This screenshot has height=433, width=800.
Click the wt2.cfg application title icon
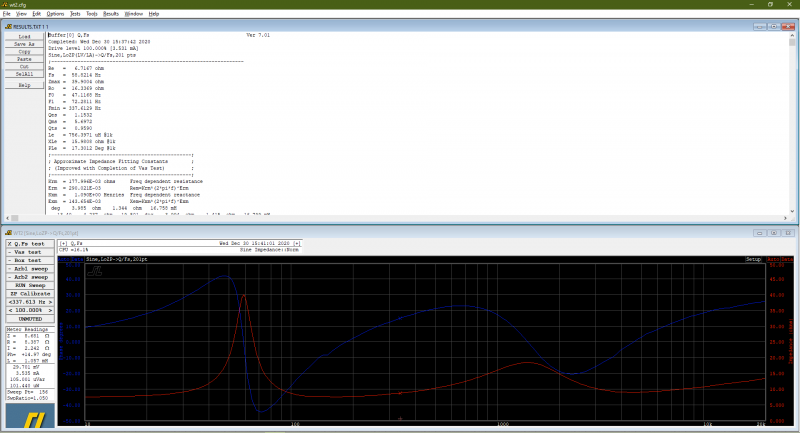(x=5, y=4)
